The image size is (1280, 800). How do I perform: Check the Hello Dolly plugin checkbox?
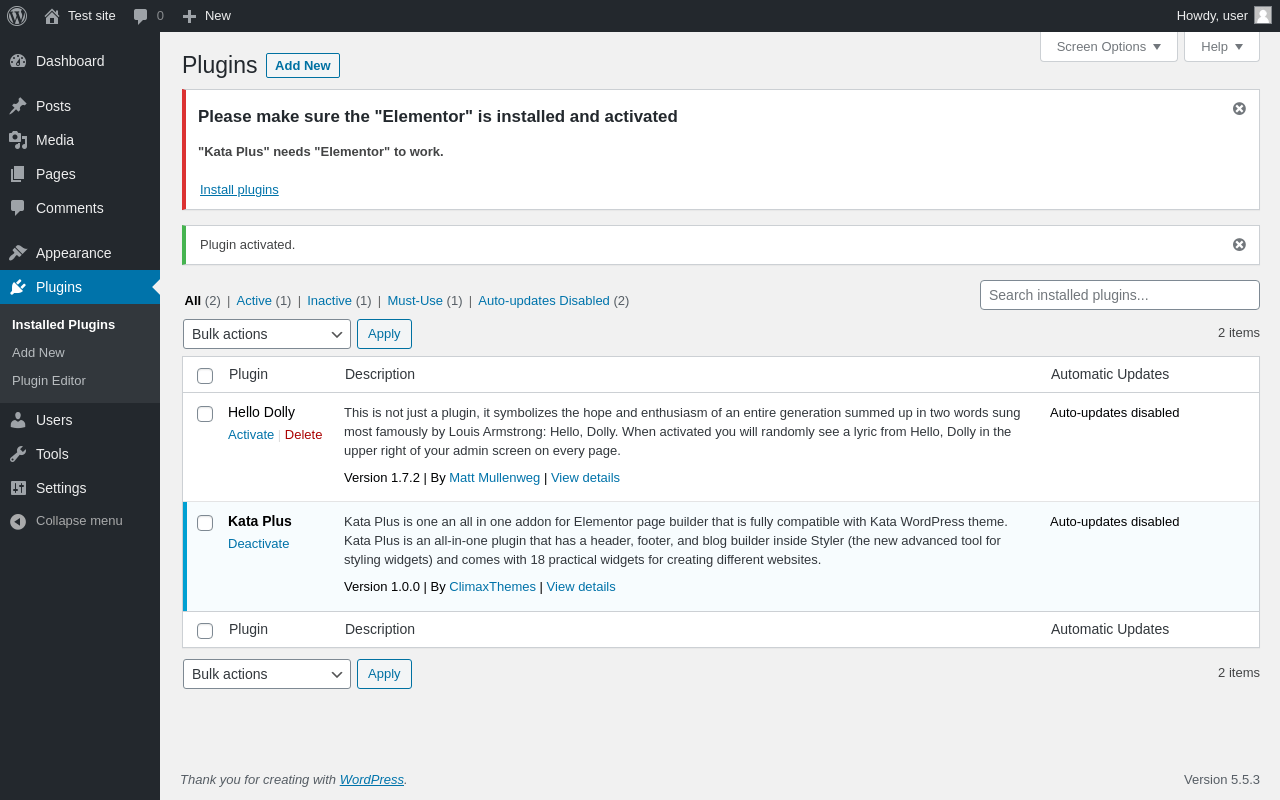pyautogui.click(x=205, y=414)
